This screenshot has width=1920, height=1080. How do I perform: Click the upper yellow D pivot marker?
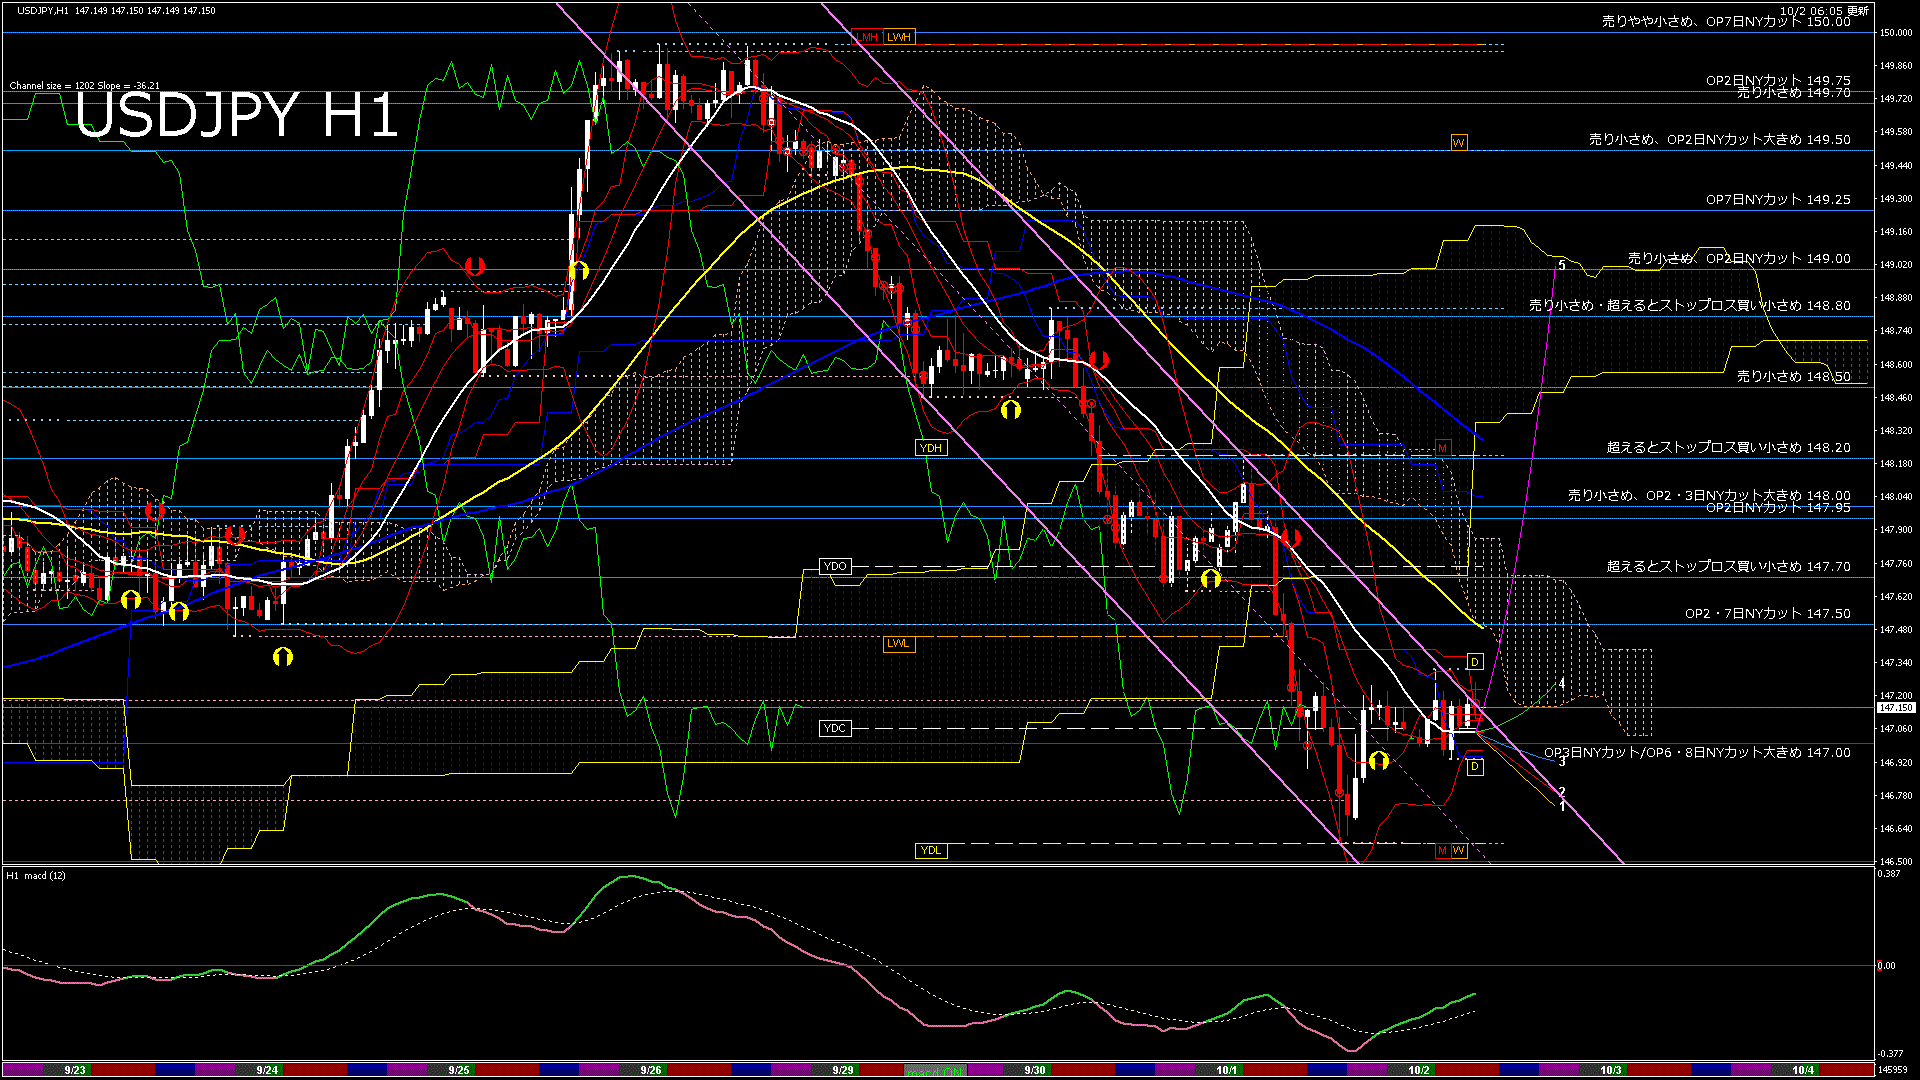[x=1474, y=662]
